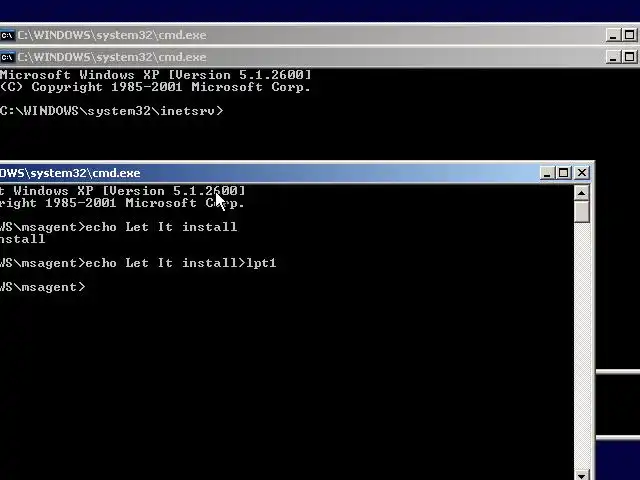Click the '(C) Copyright 1985-2001 Microsoft Corp.' line
The image size is (640, 480).
(156, 87)
